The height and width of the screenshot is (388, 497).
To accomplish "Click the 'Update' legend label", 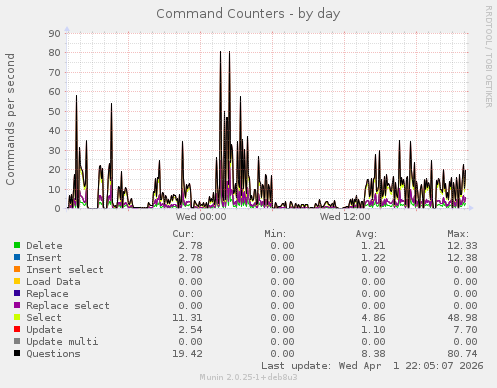I will pyautogui.click(x=44, y=330).
